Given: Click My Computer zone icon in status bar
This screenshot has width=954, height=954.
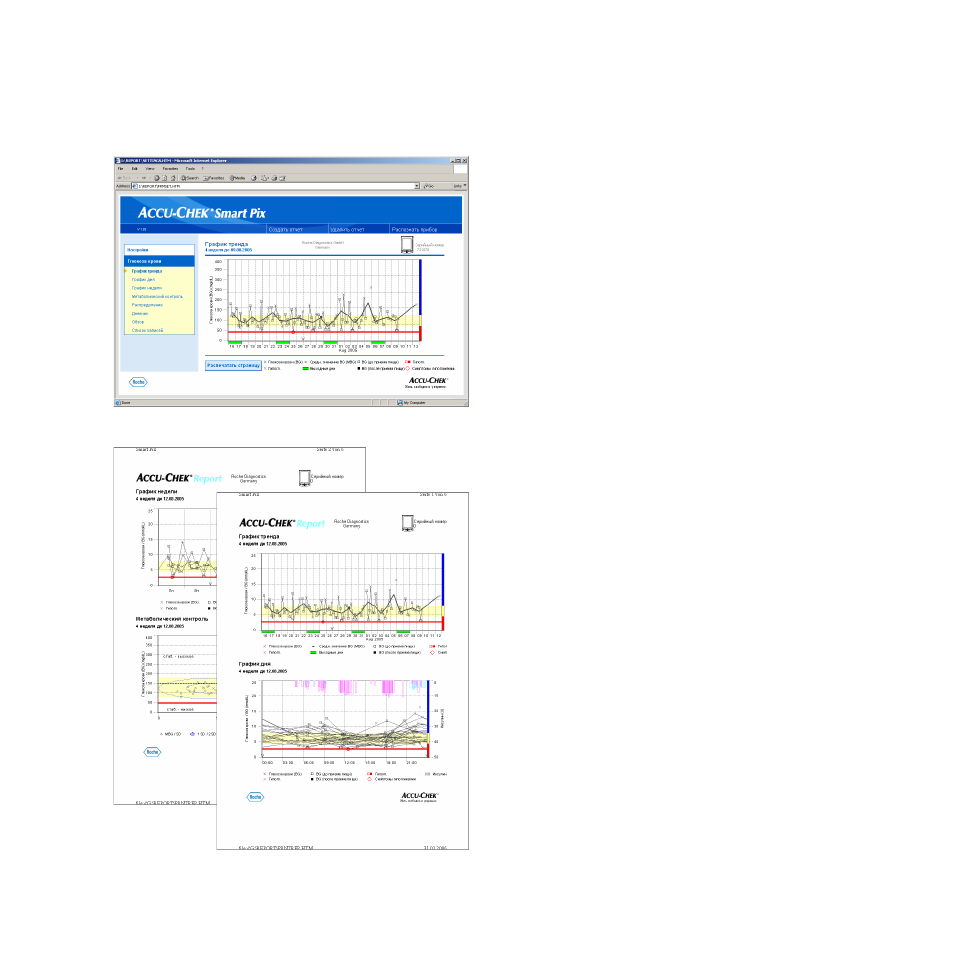Looking at the screenshot, I should coord(400,403).
